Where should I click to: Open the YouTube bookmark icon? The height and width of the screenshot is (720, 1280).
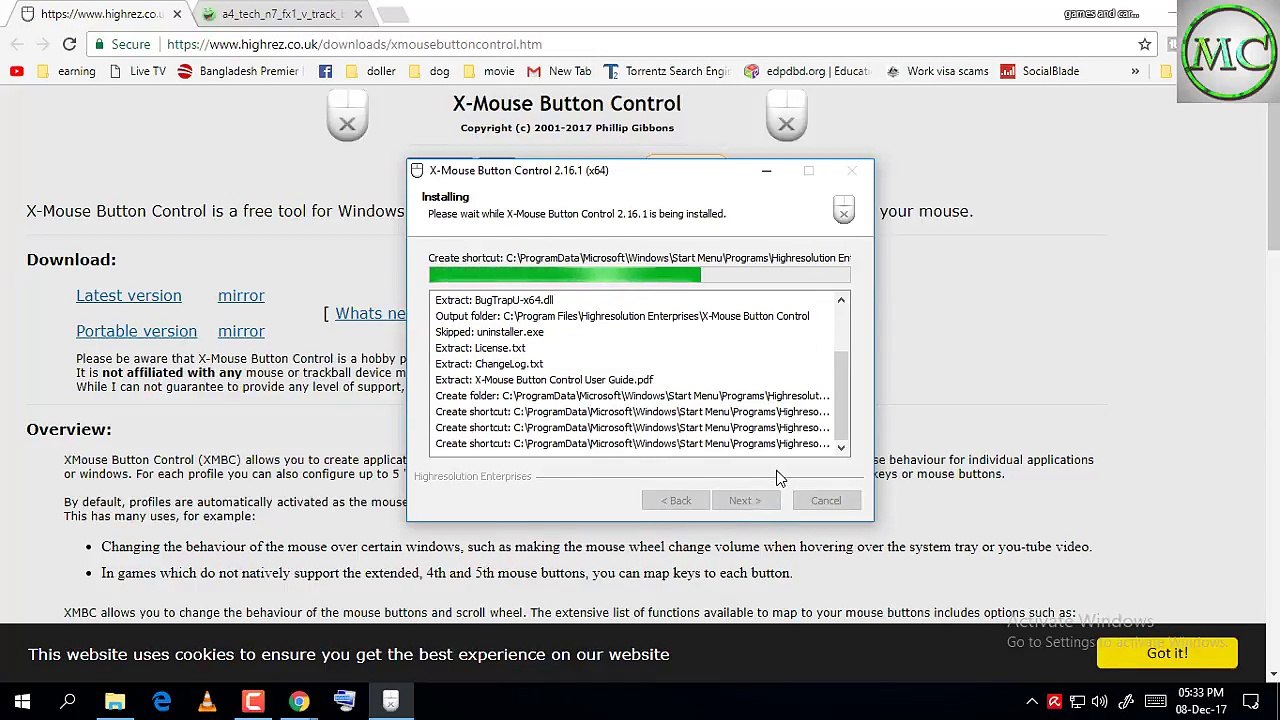[17, 71]
